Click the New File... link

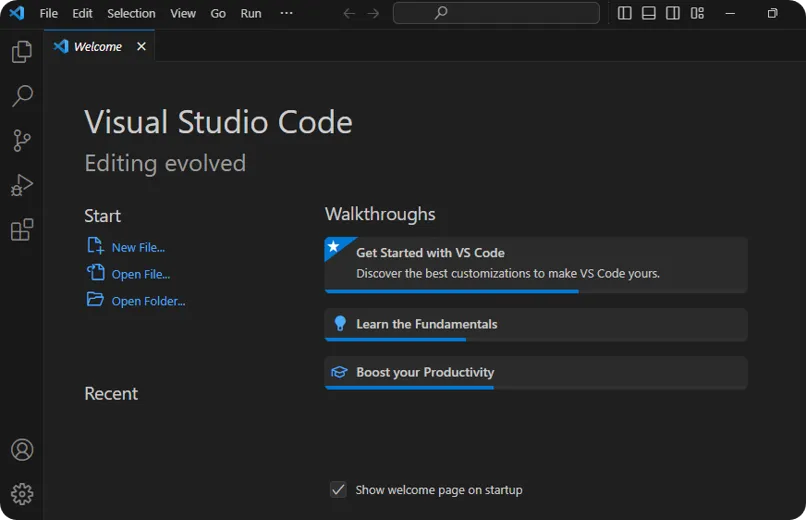tap(138, 247)
